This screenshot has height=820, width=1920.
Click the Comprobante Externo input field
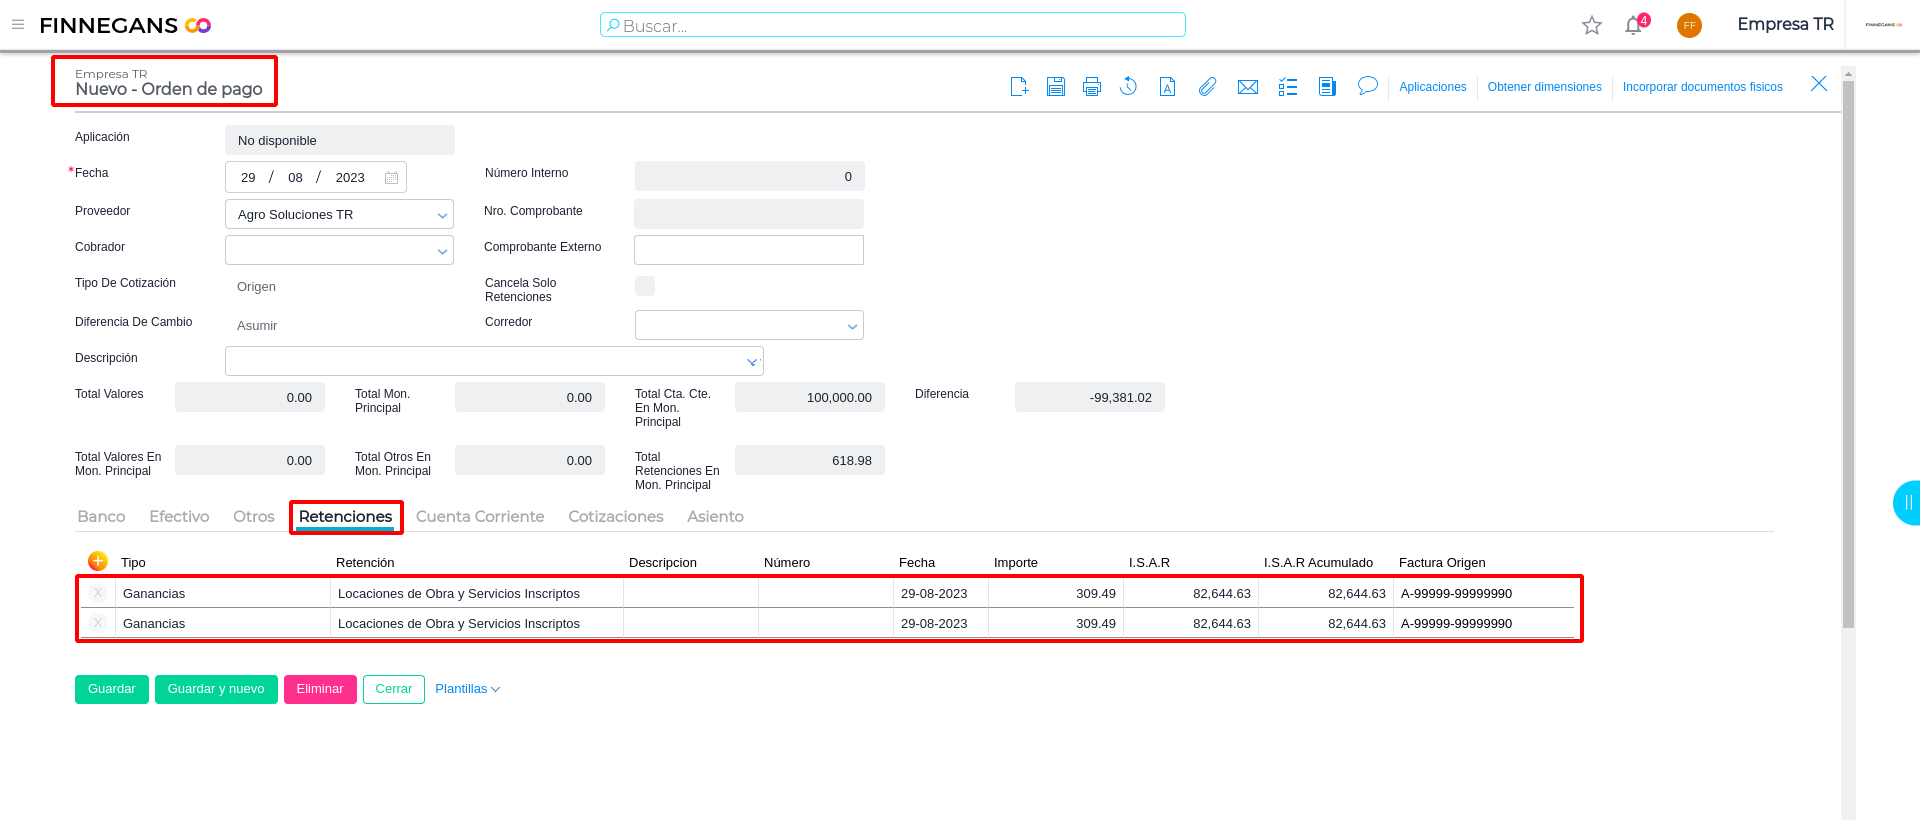pos(748,250)
